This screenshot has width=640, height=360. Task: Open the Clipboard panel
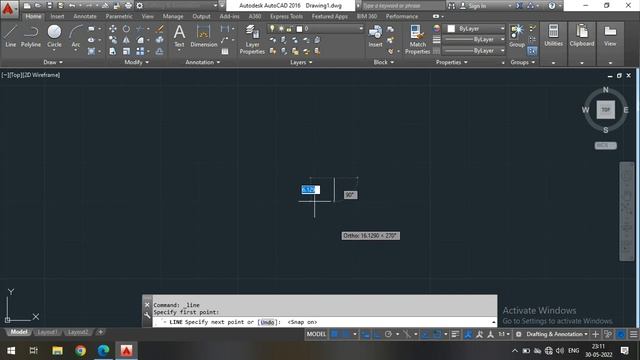point(582,35)
